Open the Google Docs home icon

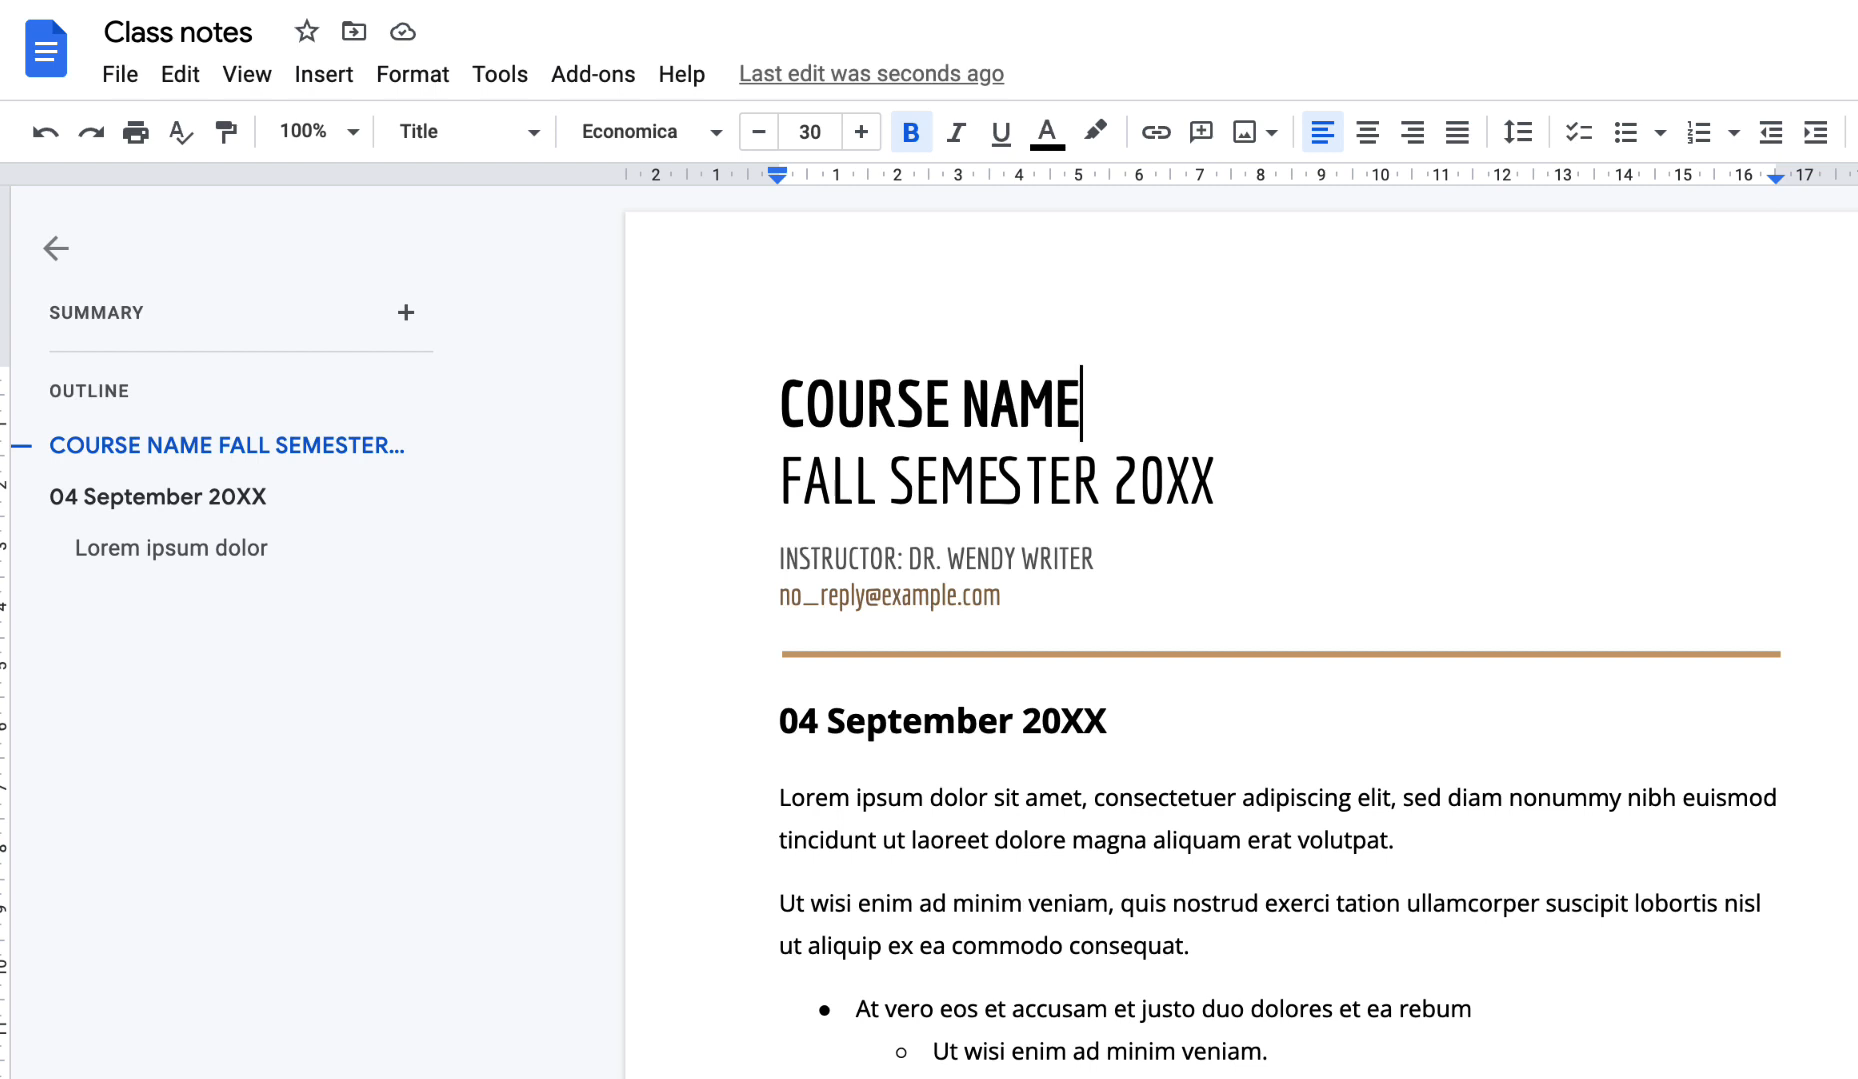coord(46,49)
